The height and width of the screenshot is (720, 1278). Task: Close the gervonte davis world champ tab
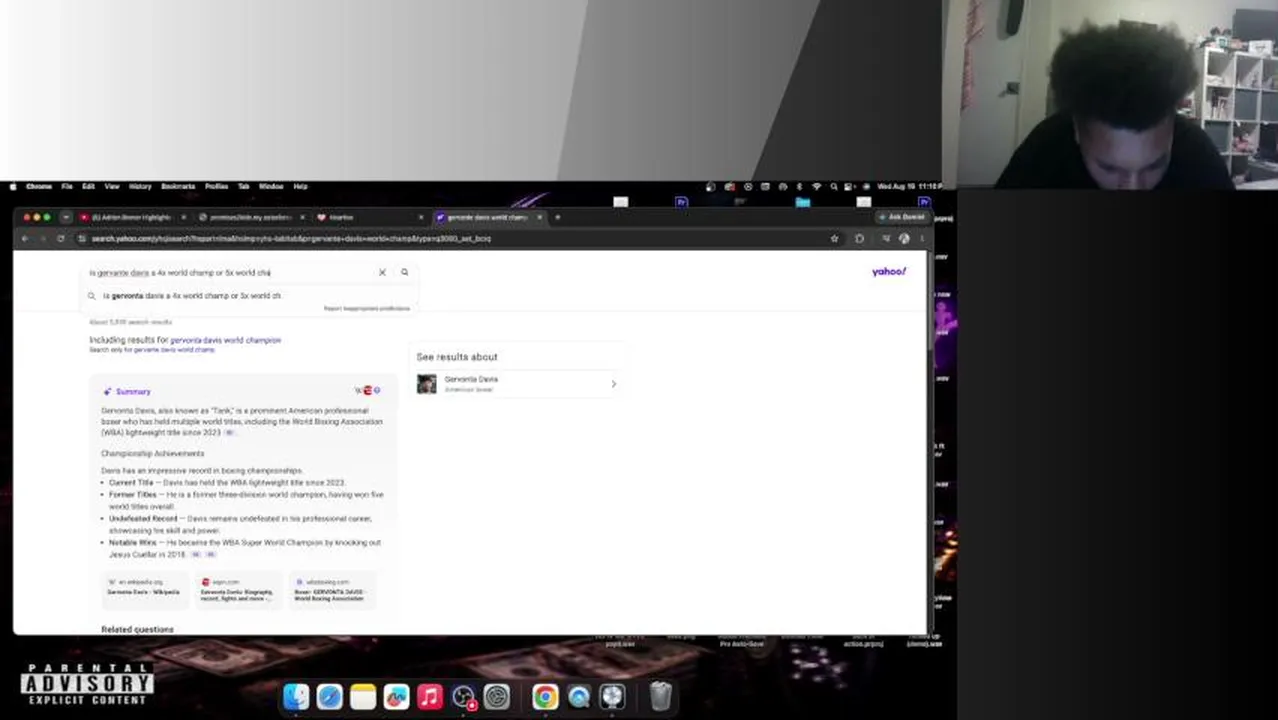539,217
